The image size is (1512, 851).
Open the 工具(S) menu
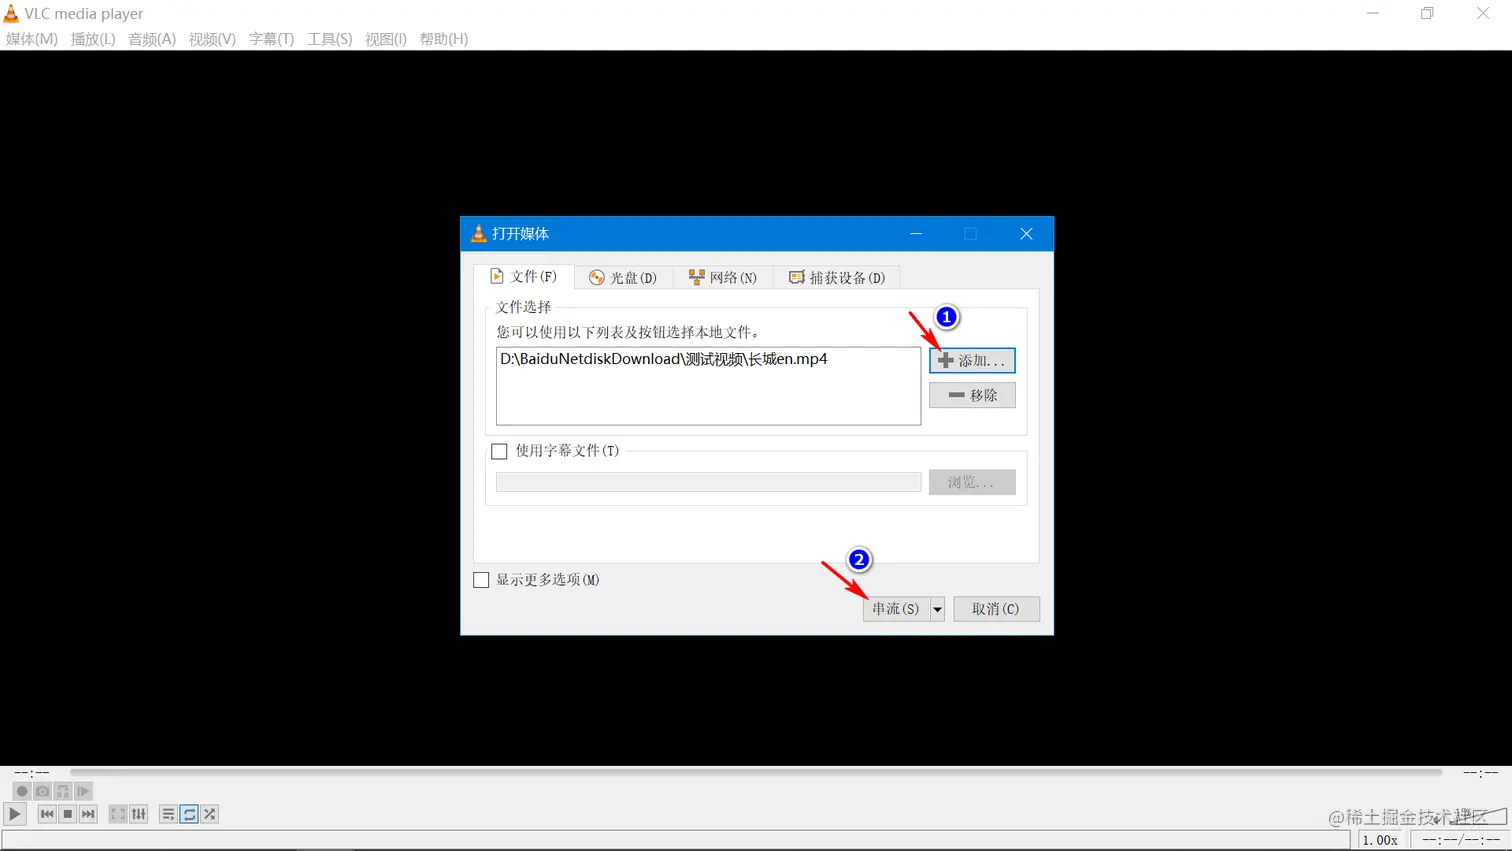(330, 39)
